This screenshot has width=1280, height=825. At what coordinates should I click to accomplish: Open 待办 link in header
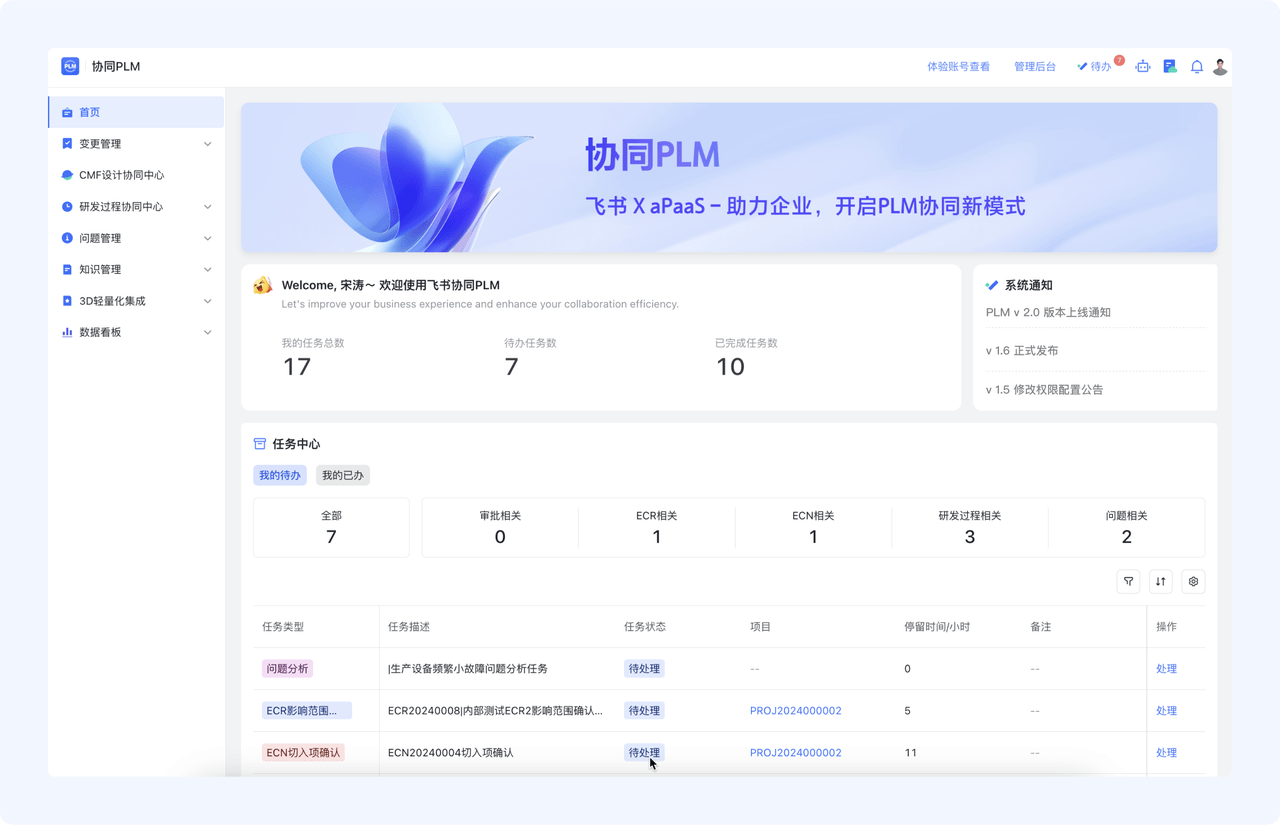click(x=1094, y=67)
